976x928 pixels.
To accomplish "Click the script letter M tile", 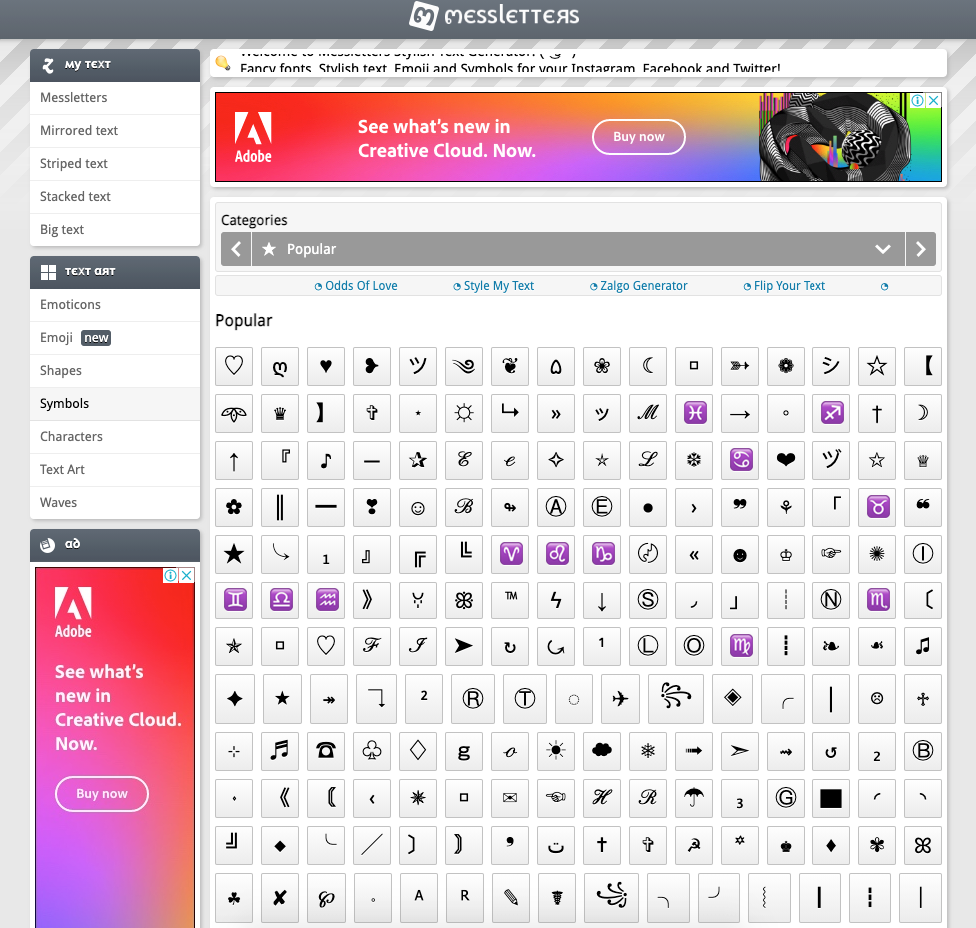I will (x=649, y=413).
